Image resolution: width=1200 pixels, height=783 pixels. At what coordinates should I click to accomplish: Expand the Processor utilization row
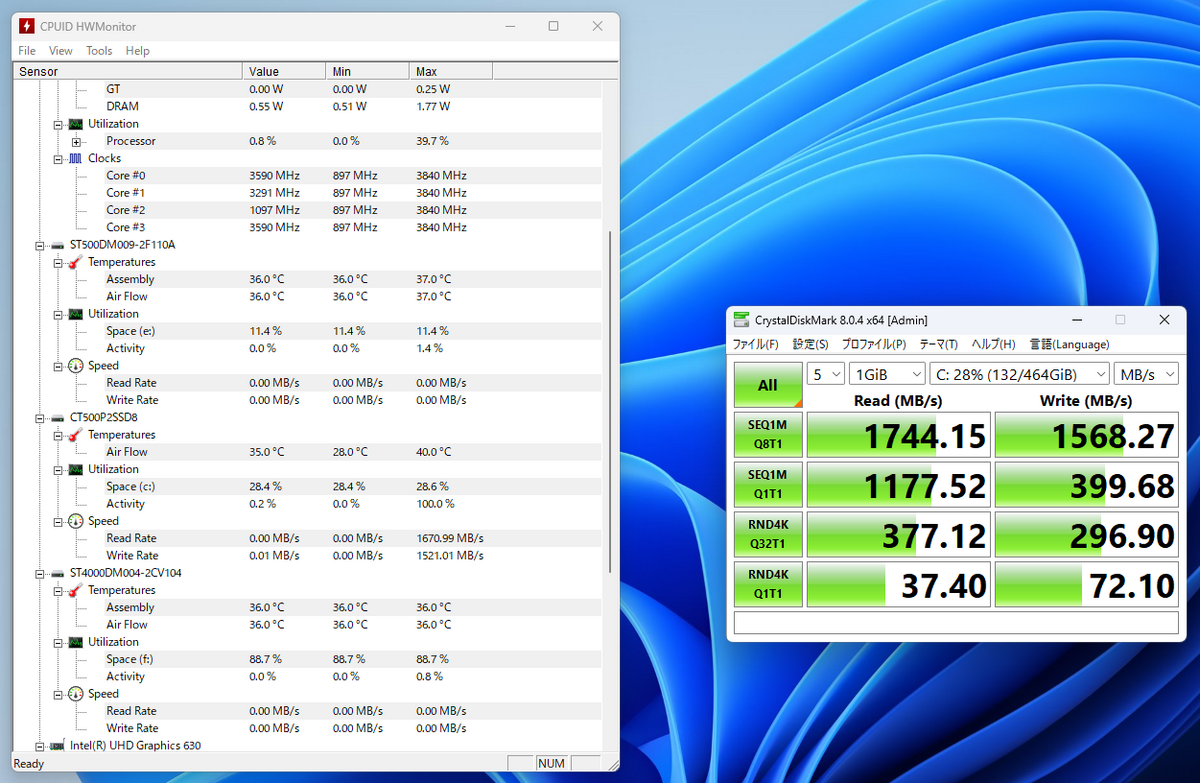coord(76,141)
